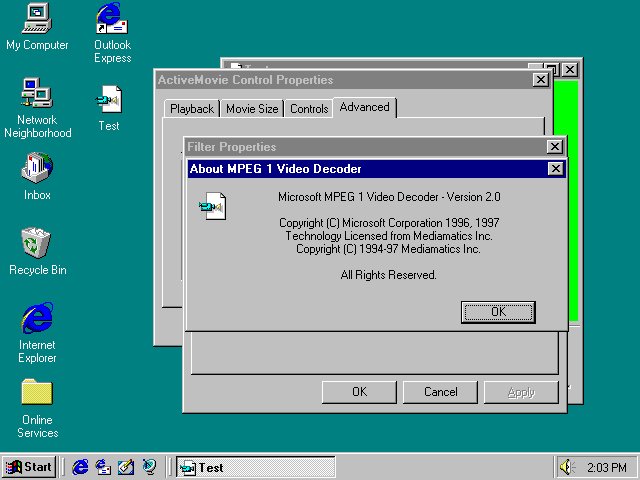Close the Test player window behind
640x480 pixels.
570,70
